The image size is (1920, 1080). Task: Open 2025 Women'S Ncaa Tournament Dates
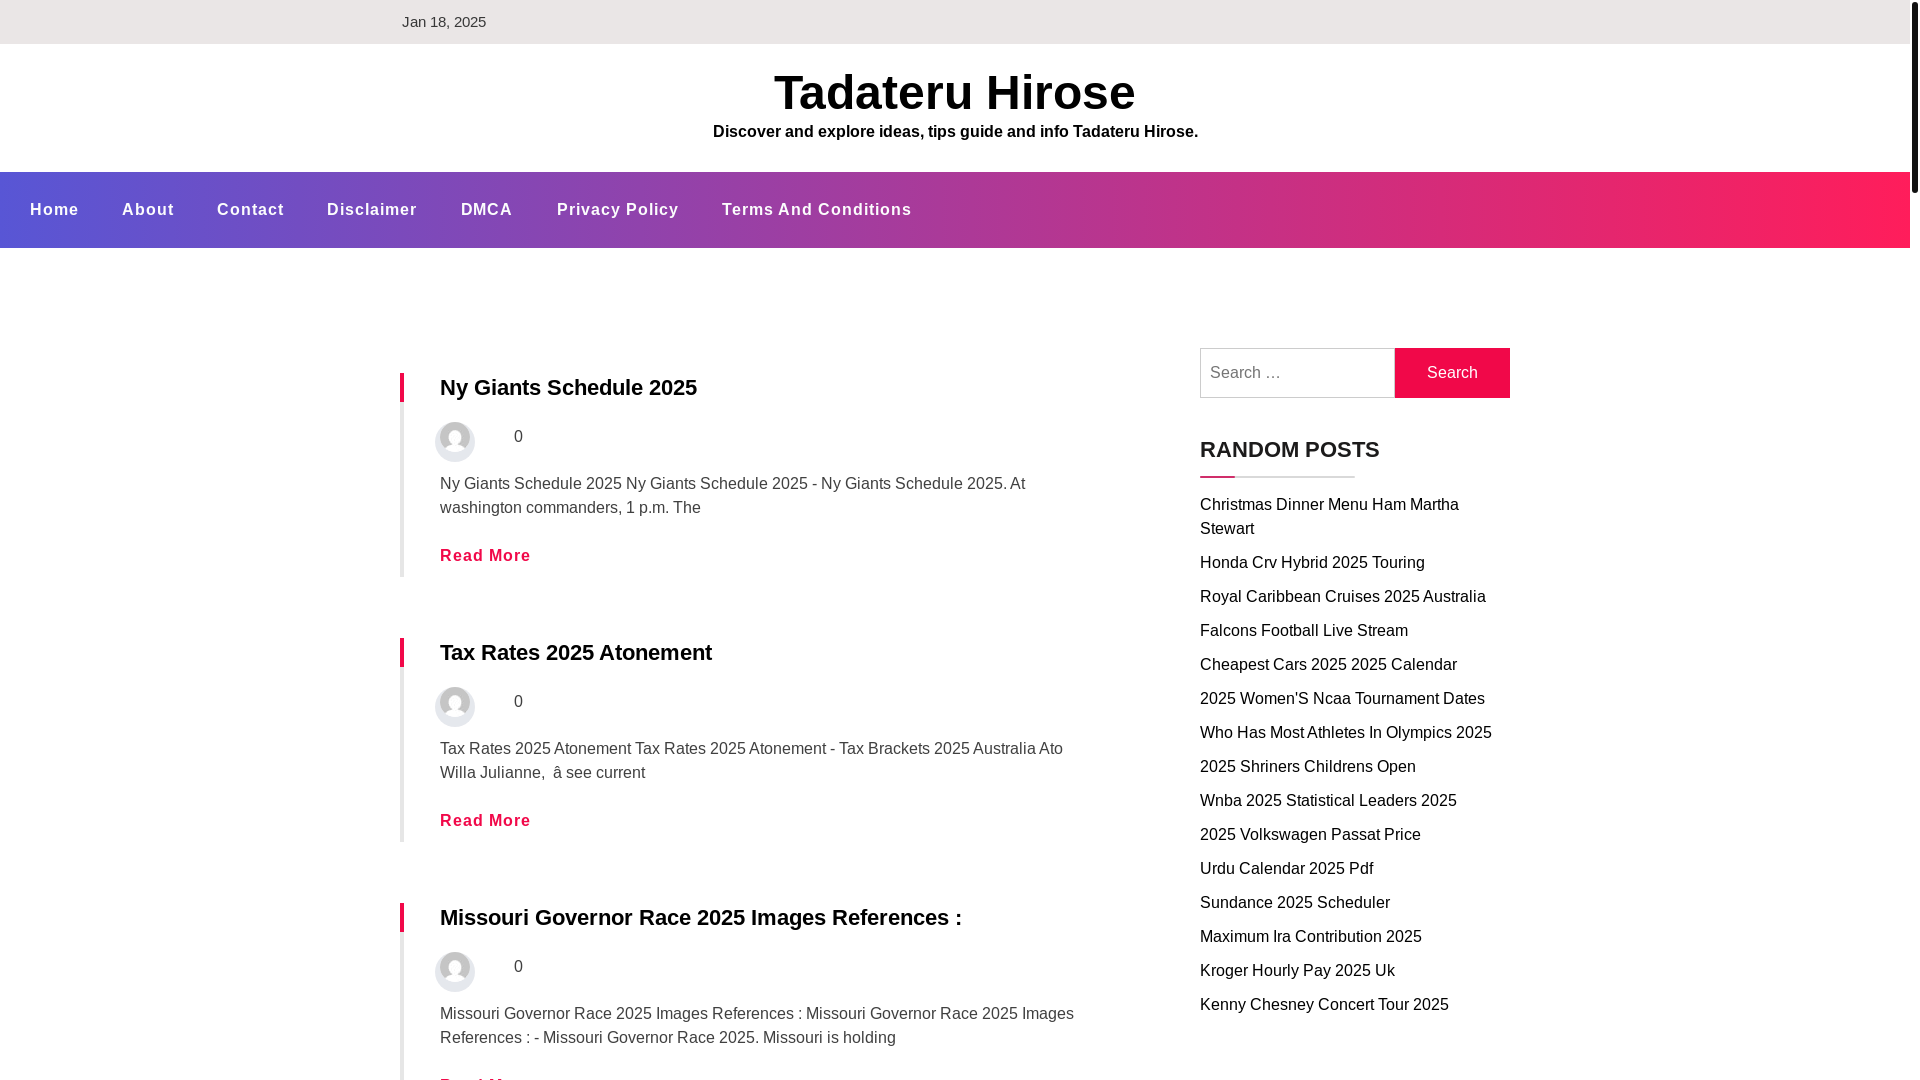click(1342, 698)
